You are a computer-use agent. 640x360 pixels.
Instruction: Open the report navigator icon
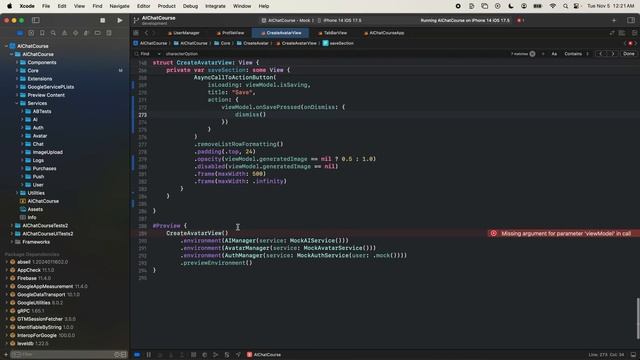[x=109, y=33]
